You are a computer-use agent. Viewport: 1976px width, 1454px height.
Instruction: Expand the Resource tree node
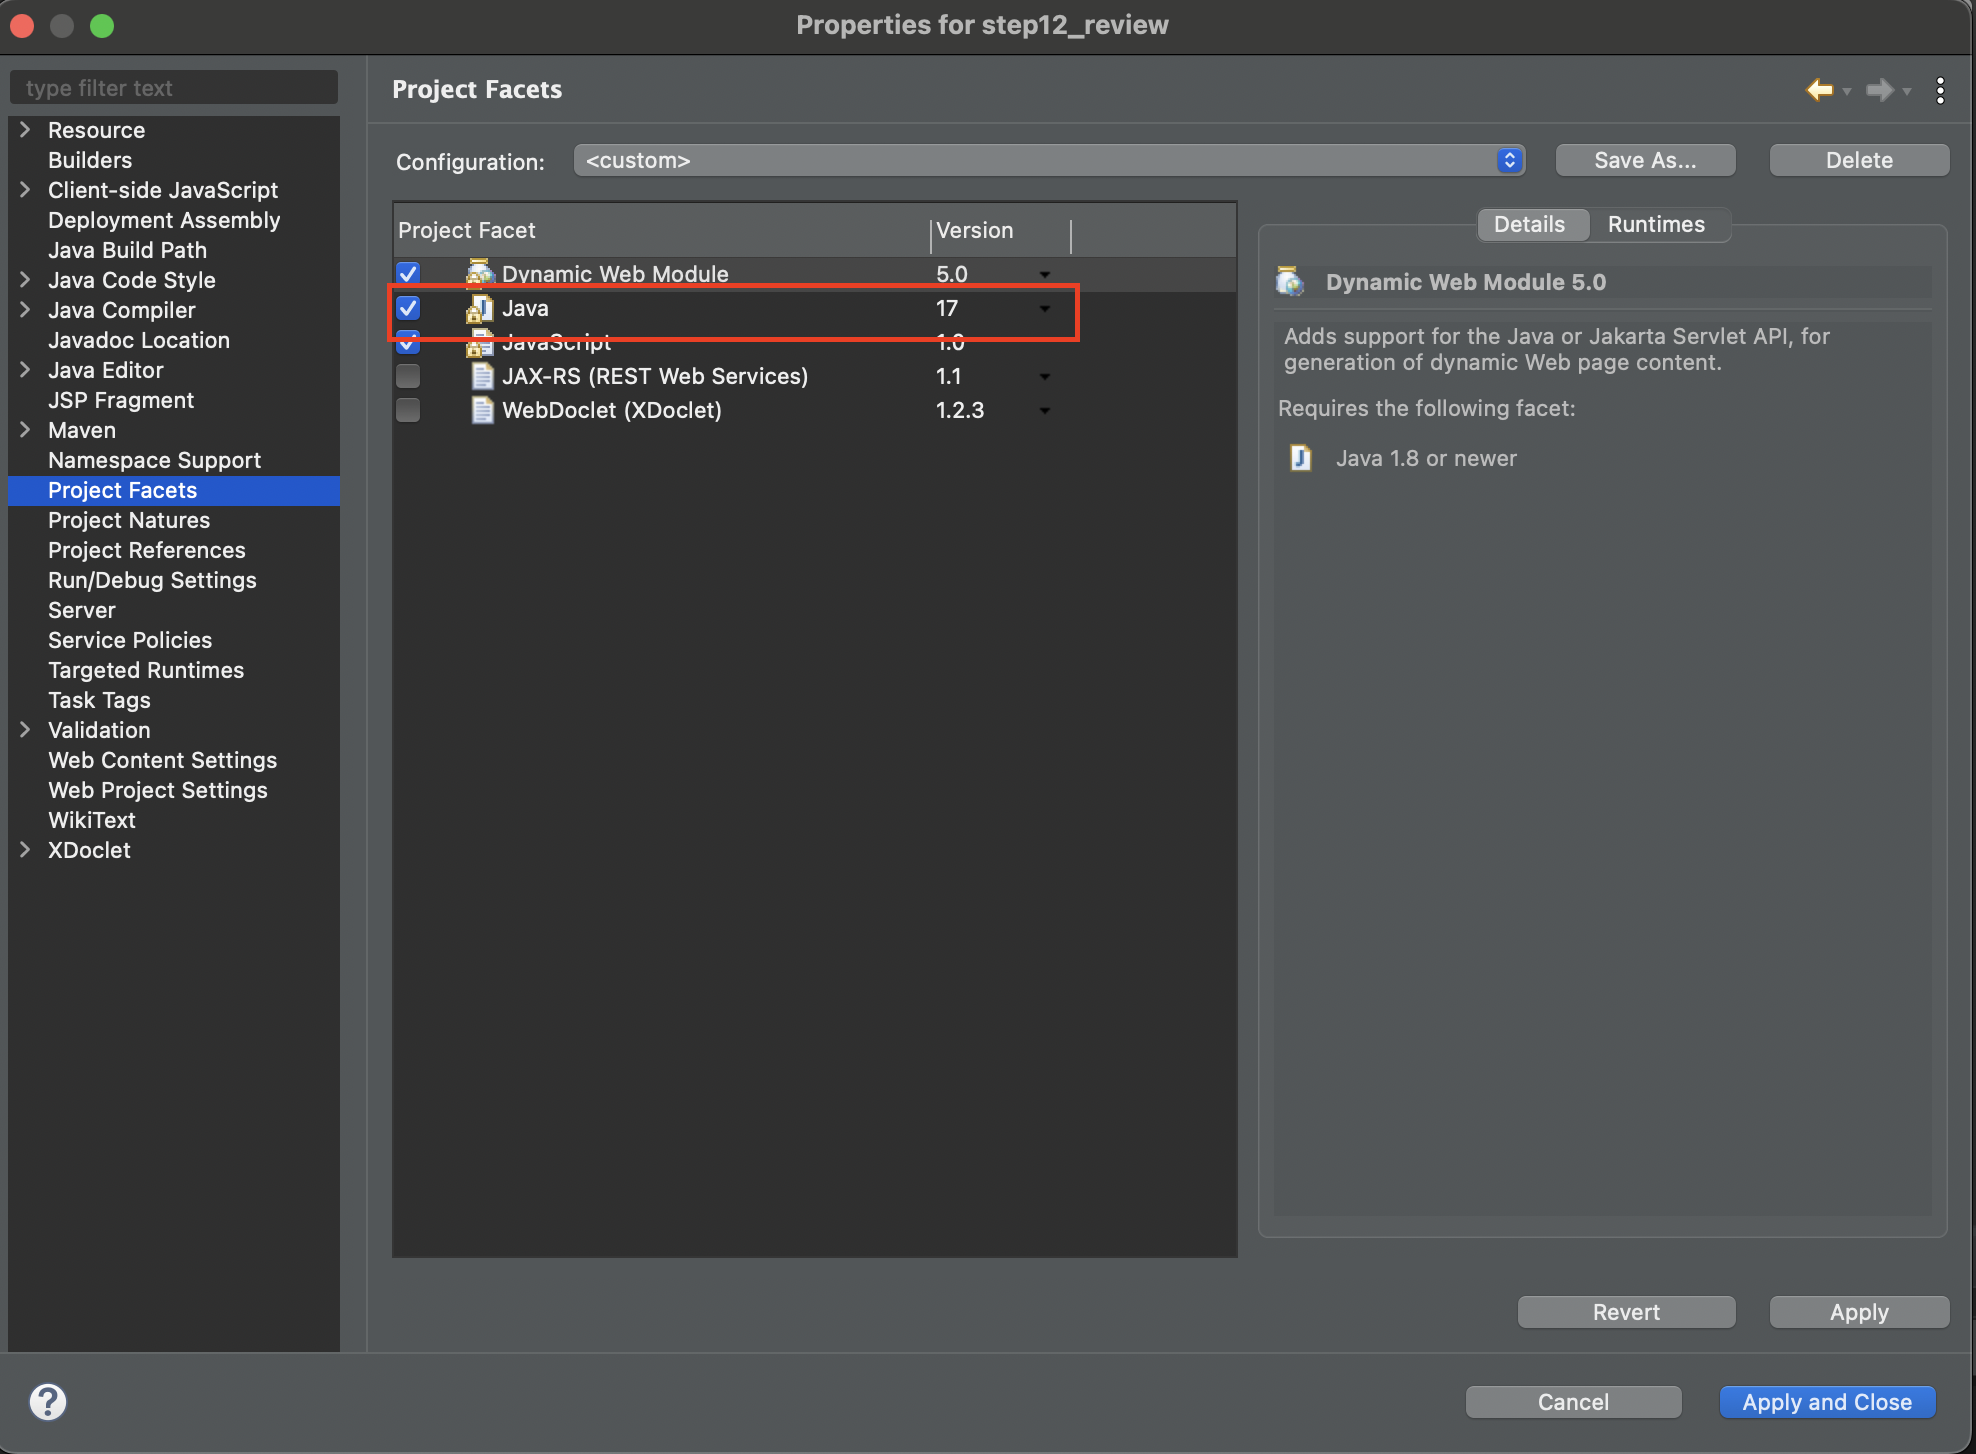[25, 129]
